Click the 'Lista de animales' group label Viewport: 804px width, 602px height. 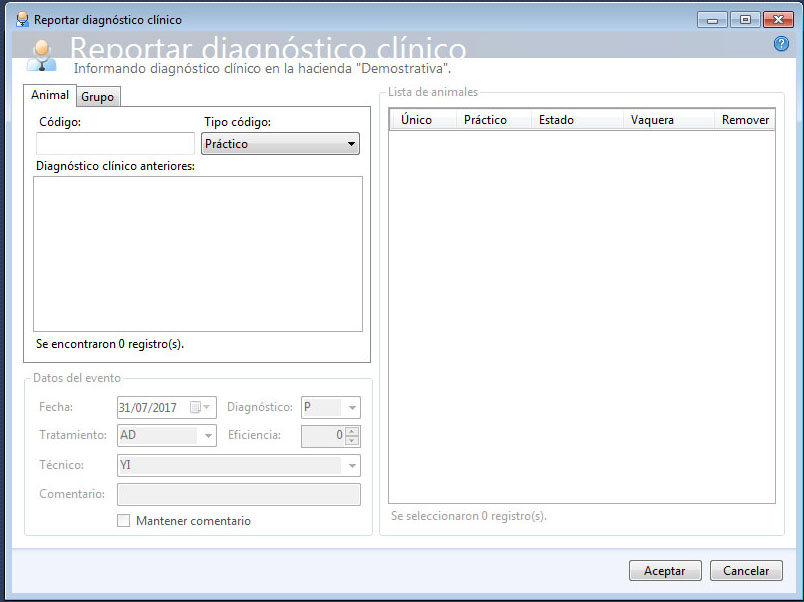pyautogui.click(x=433, y=92)
